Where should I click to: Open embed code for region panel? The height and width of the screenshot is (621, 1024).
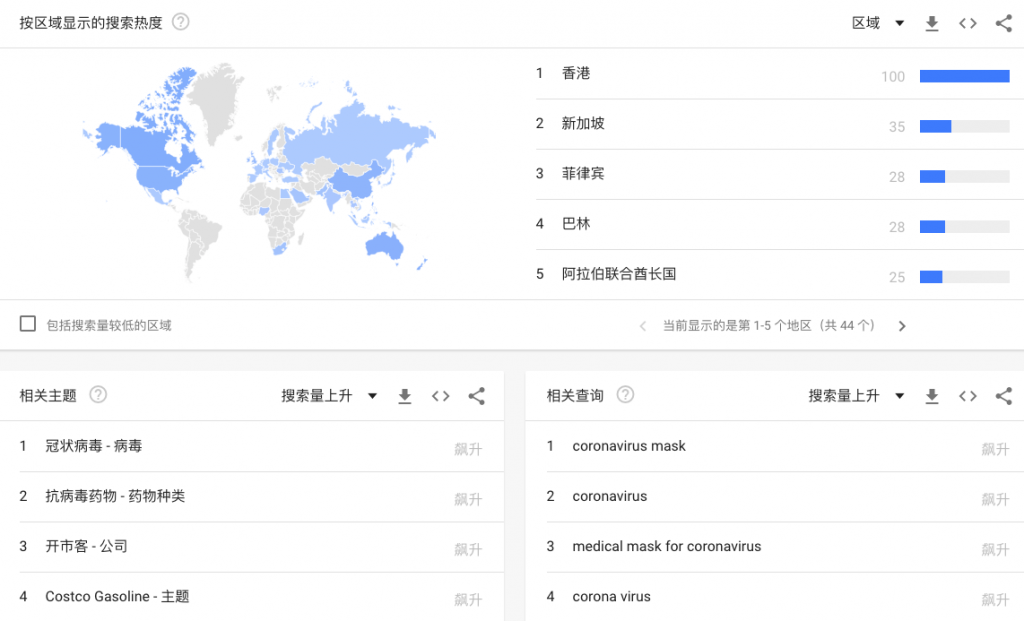click(x=967, y=23)
